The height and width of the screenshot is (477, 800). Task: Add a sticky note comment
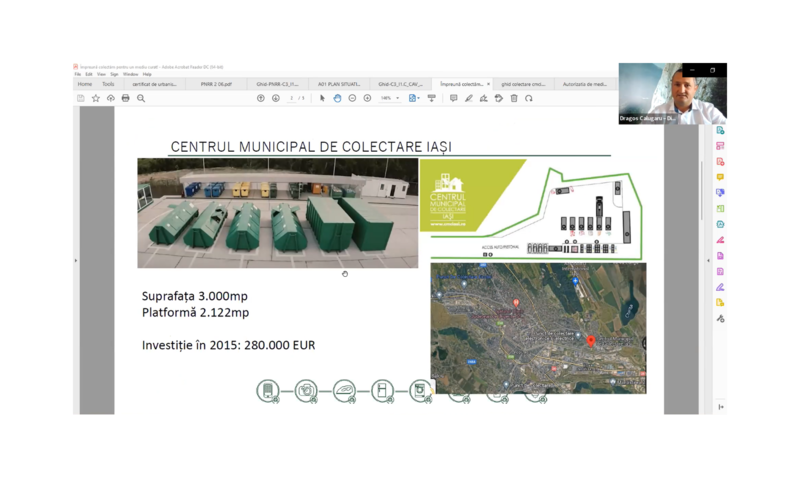pyautogui.click(x=454, y=98)
